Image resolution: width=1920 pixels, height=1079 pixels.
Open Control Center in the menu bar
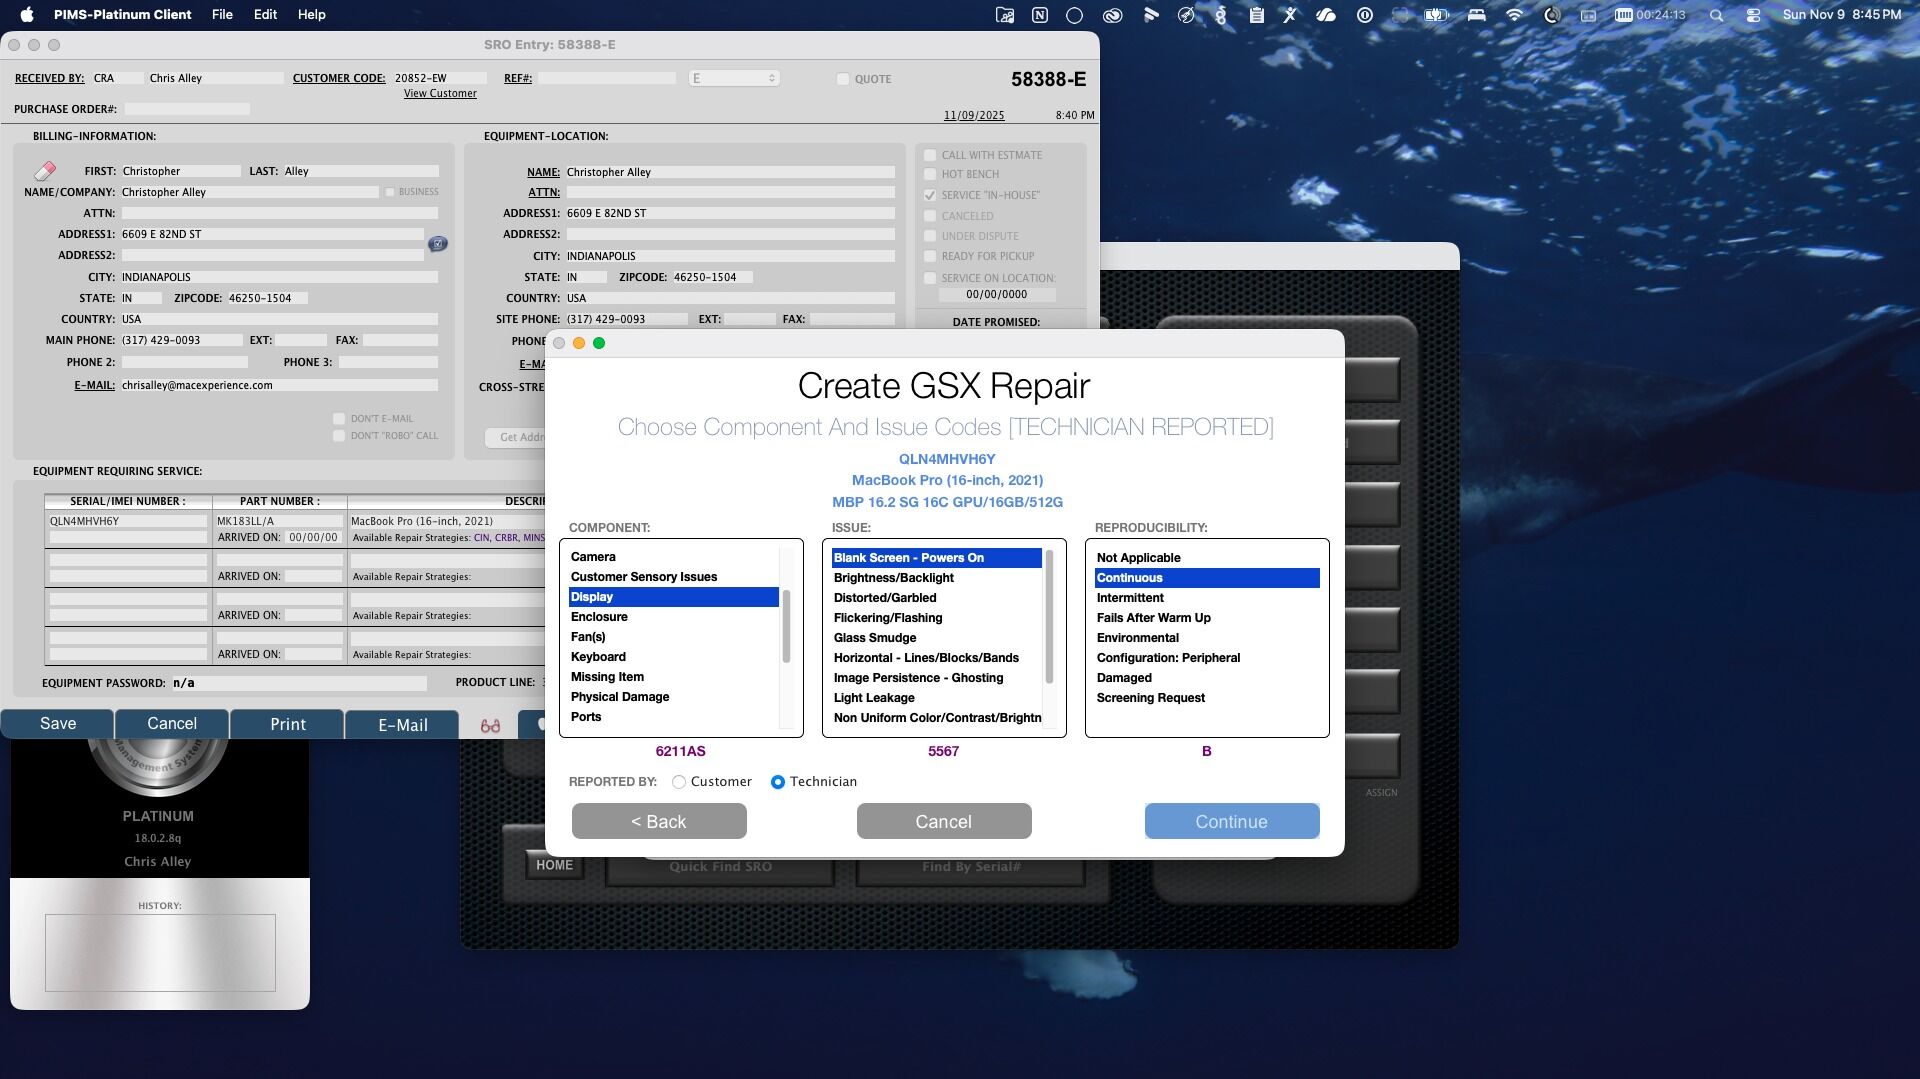(x=1753, y=15)
